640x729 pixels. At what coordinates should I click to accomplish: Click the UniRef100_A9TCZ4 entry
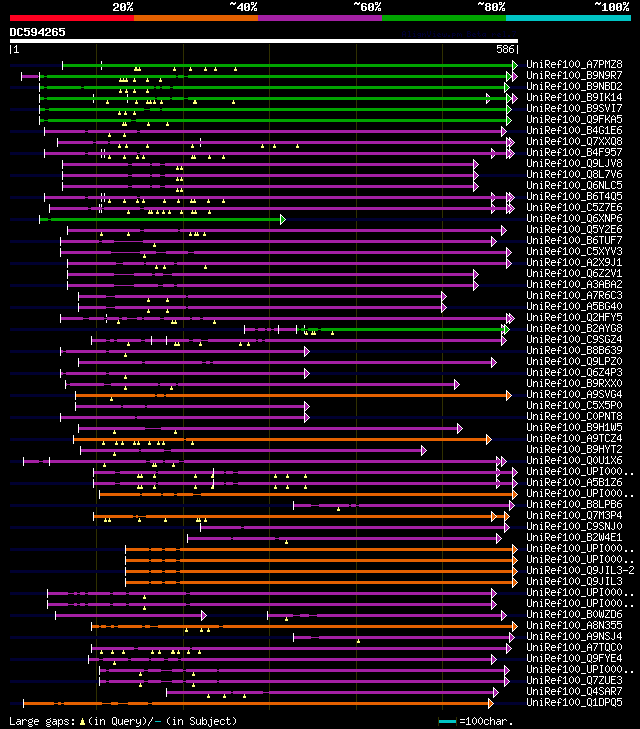point(574,438)
